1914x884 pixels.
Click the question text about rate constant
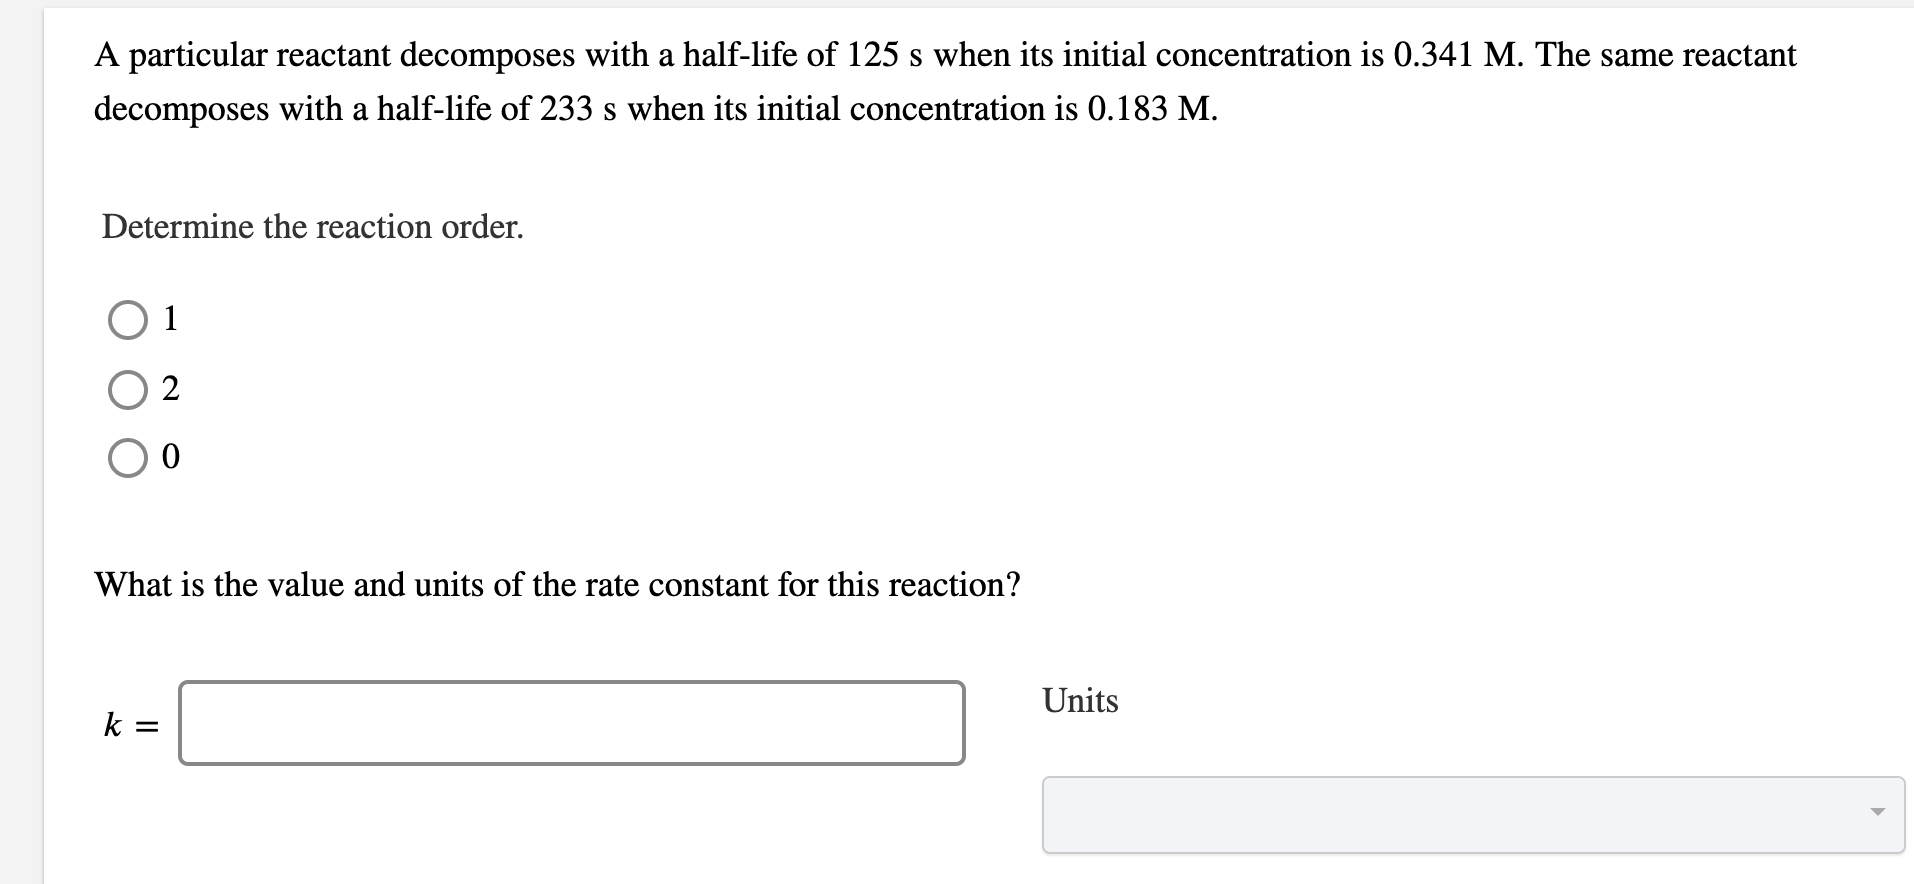(x=557, y=585)
